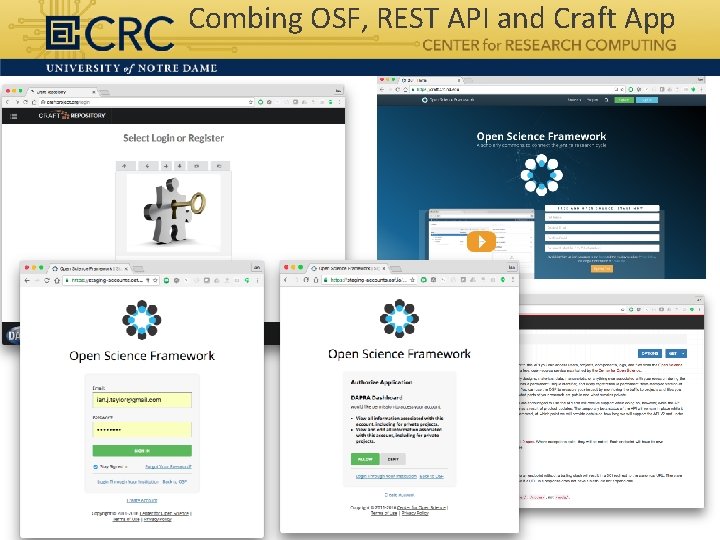Reload the OSF login browser page
Viewport: 720px width, 540px height.
[x=47, y=280]
